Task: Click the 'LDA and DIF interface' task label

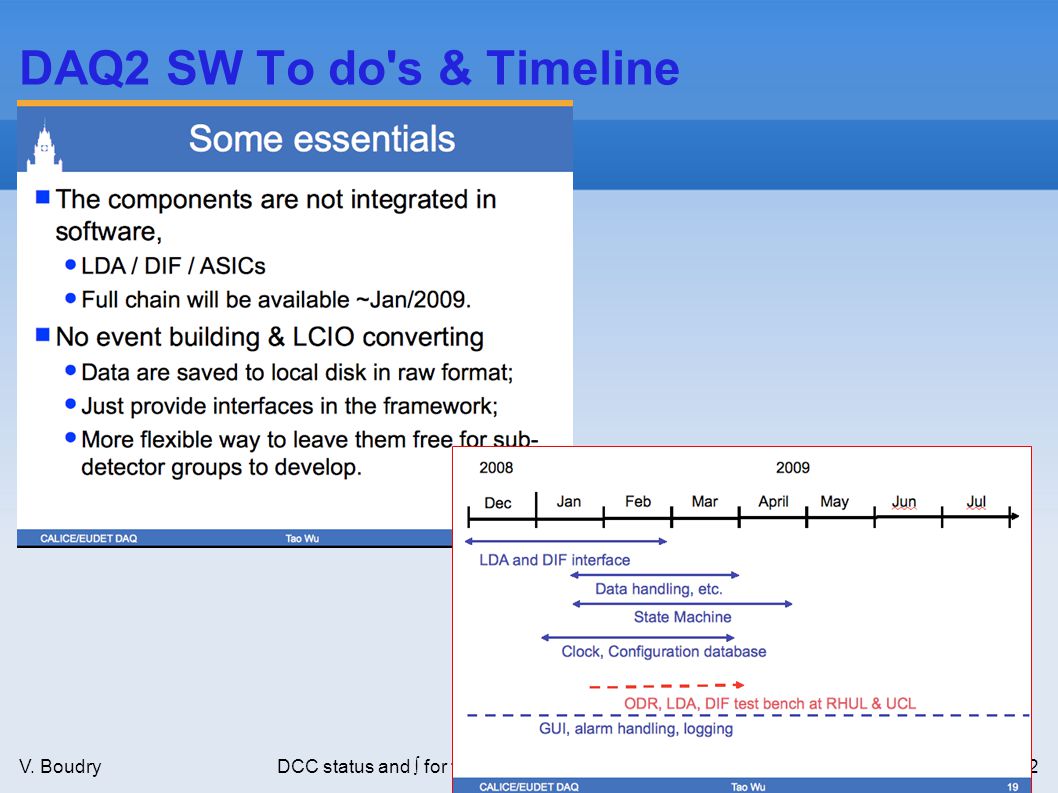Action: click(555, 560)
